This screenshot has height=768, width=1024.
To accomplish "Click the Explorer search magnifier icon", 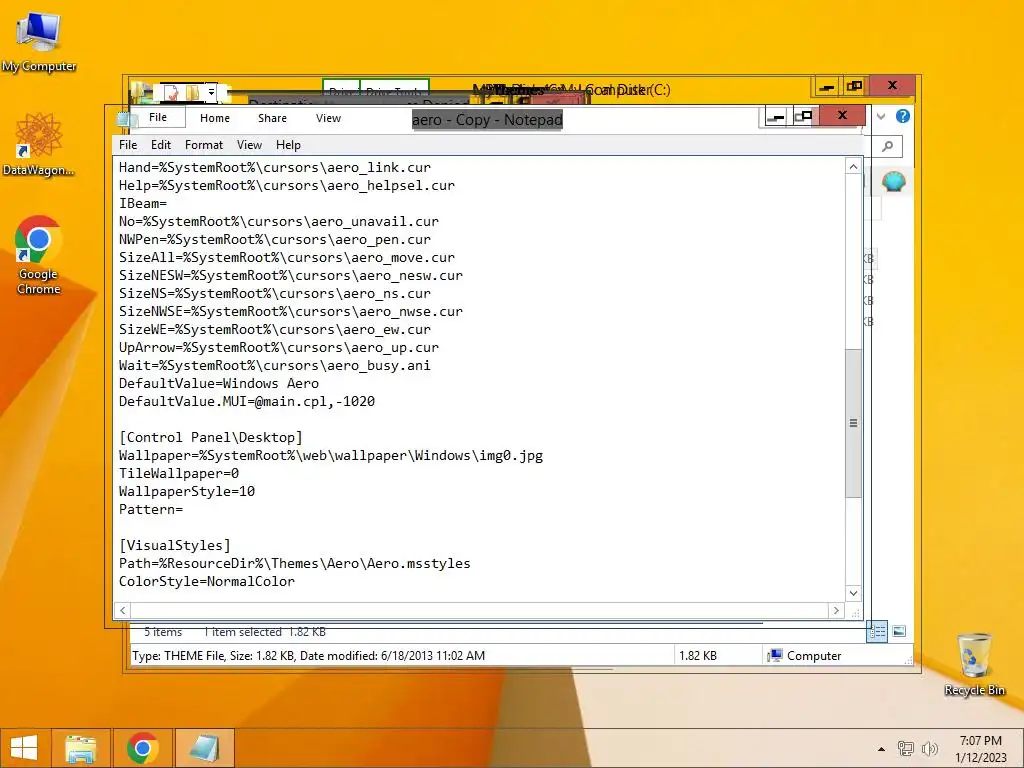I will click(888, 146).
